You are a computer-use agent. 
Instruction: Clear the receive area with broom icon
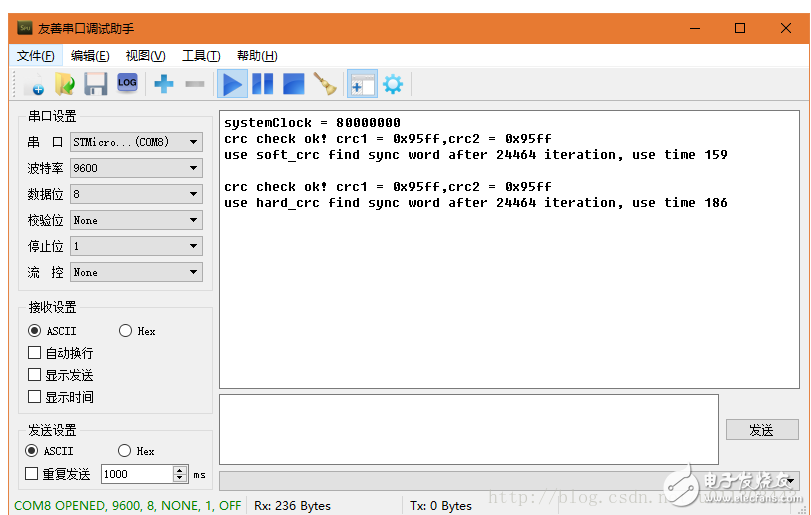tap(325, 84)
